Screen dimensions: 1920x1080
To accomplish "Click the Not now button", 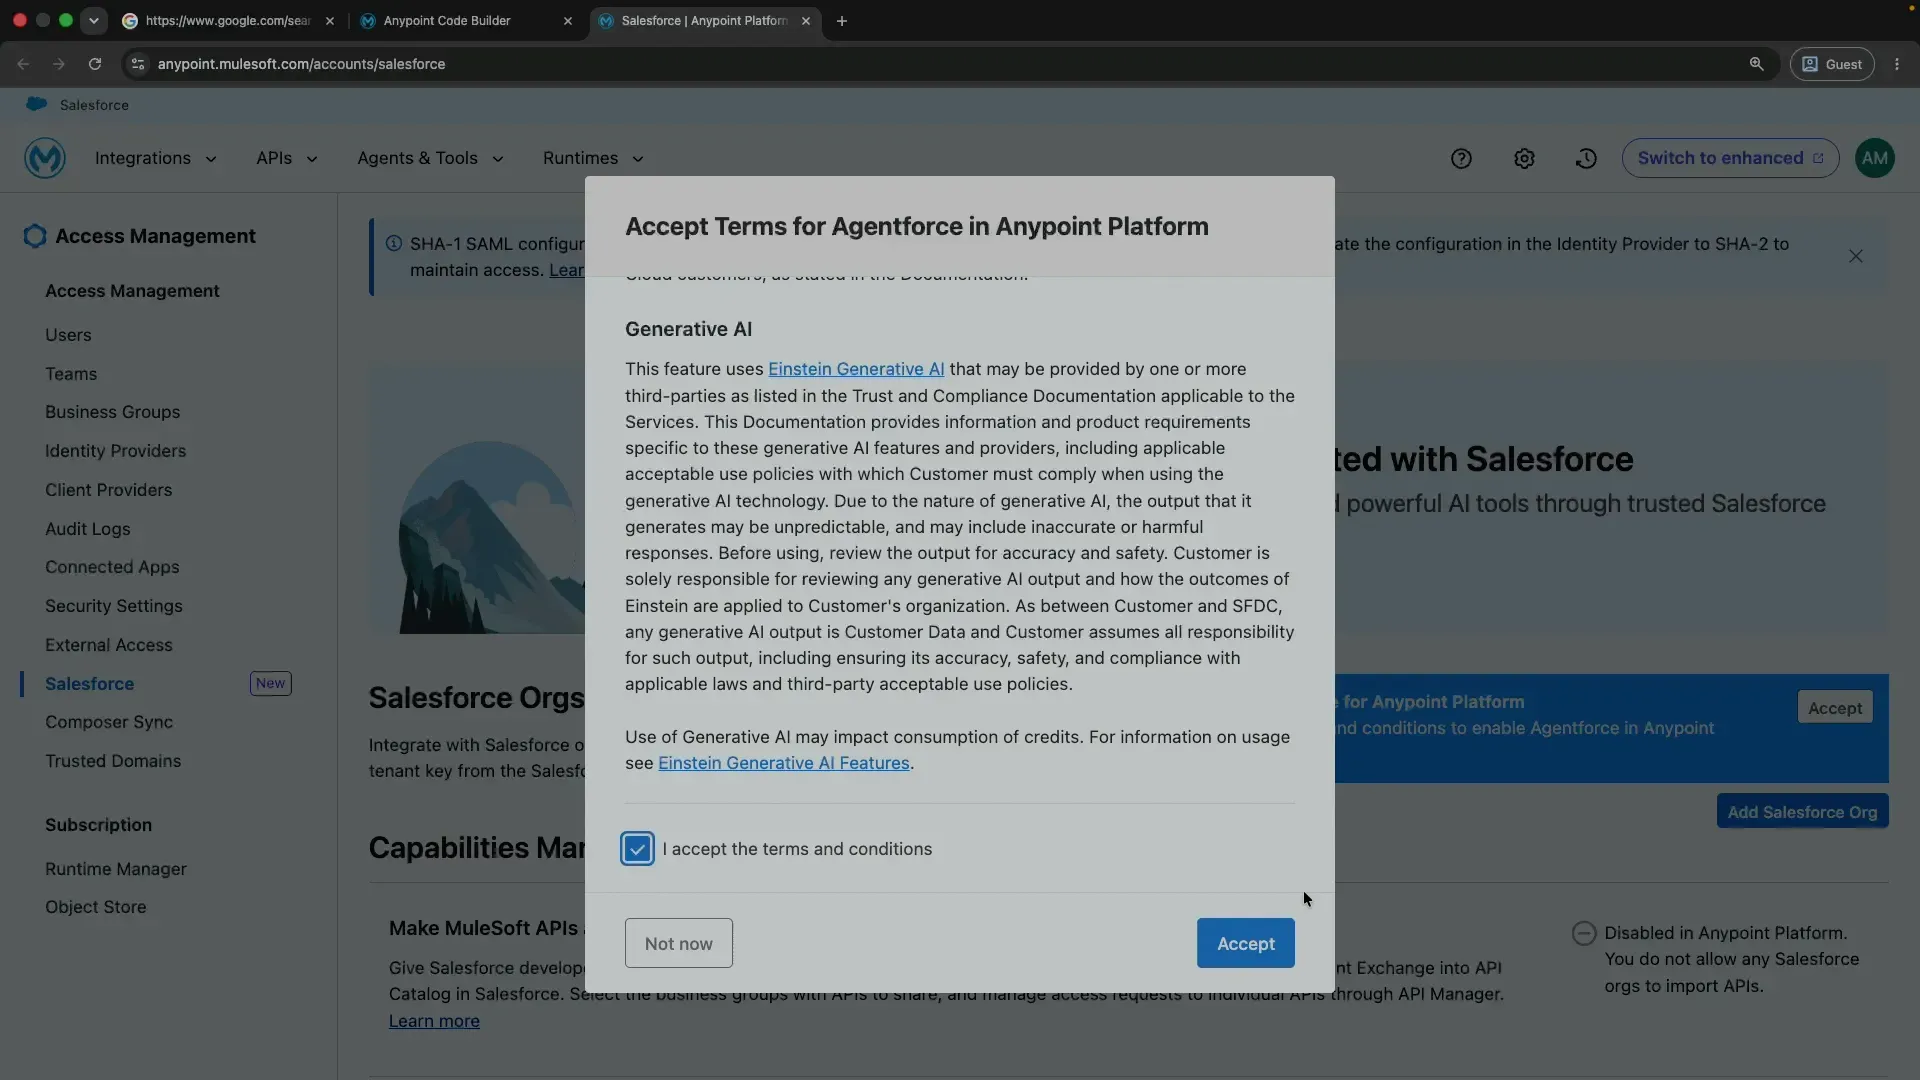I will pos(678,943).
